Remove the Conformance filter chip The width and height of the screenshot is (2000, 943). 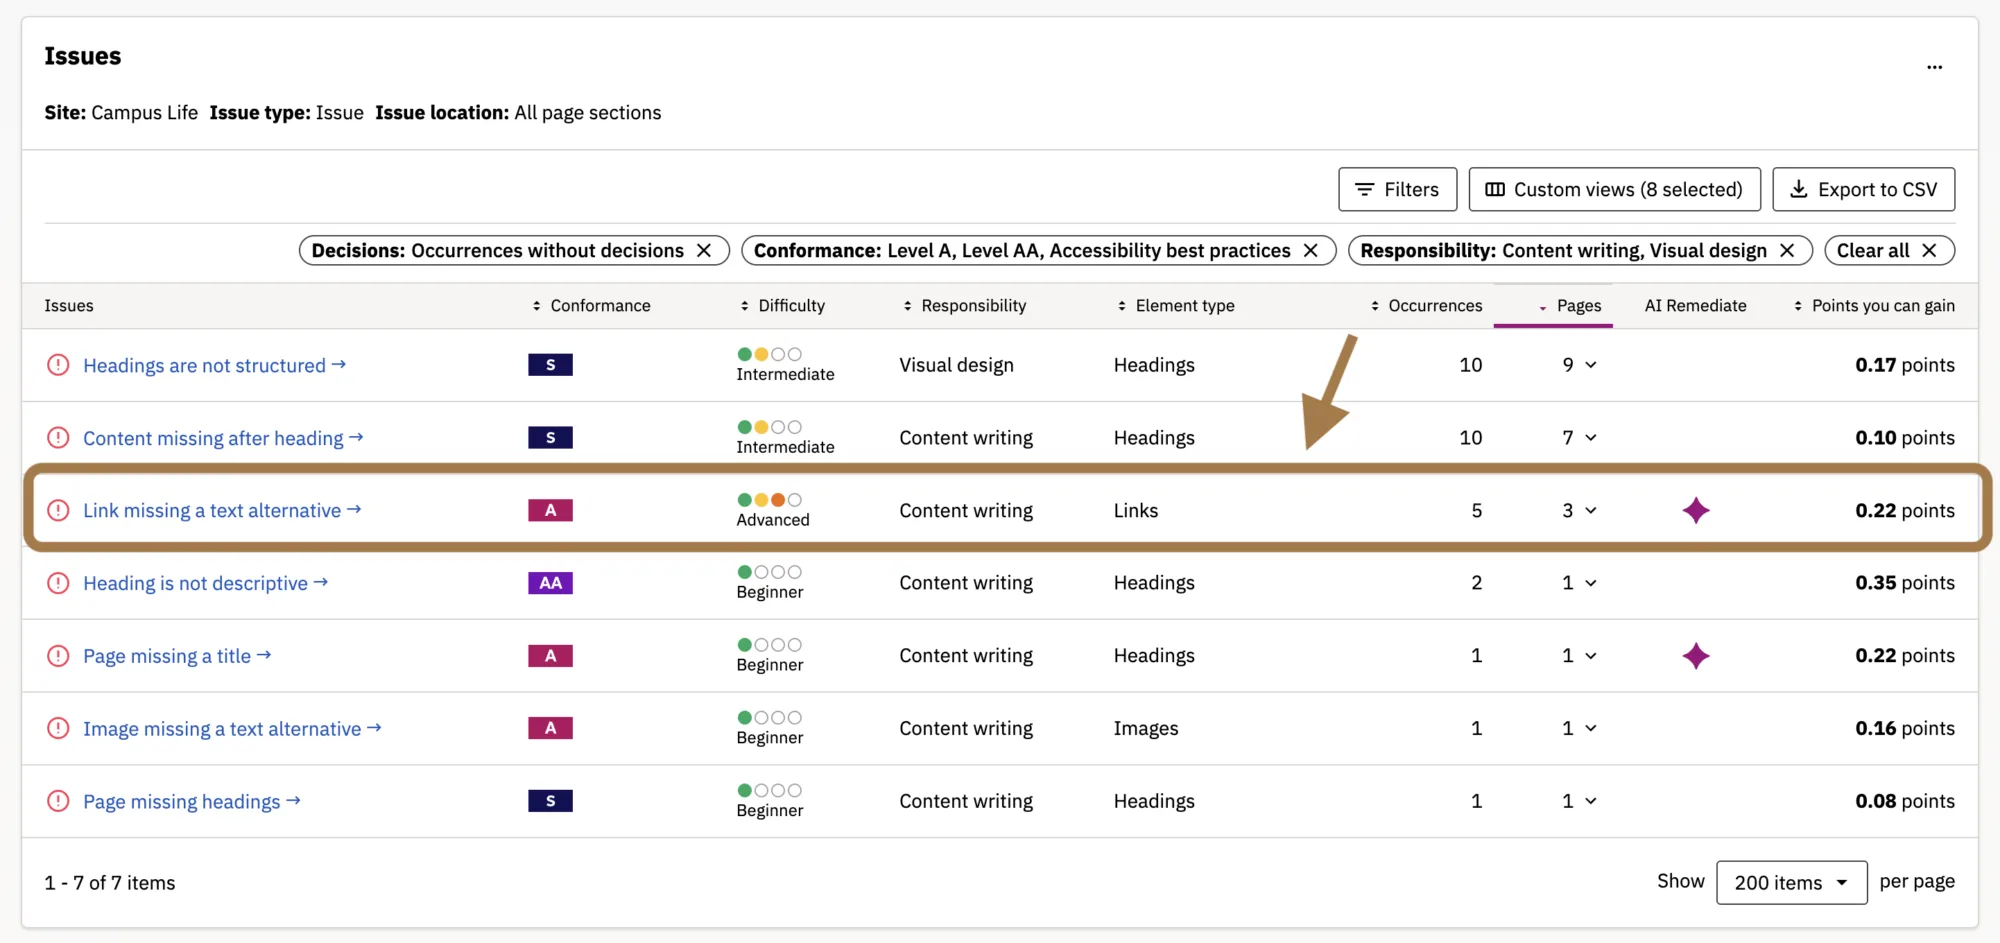point(1310,251)
